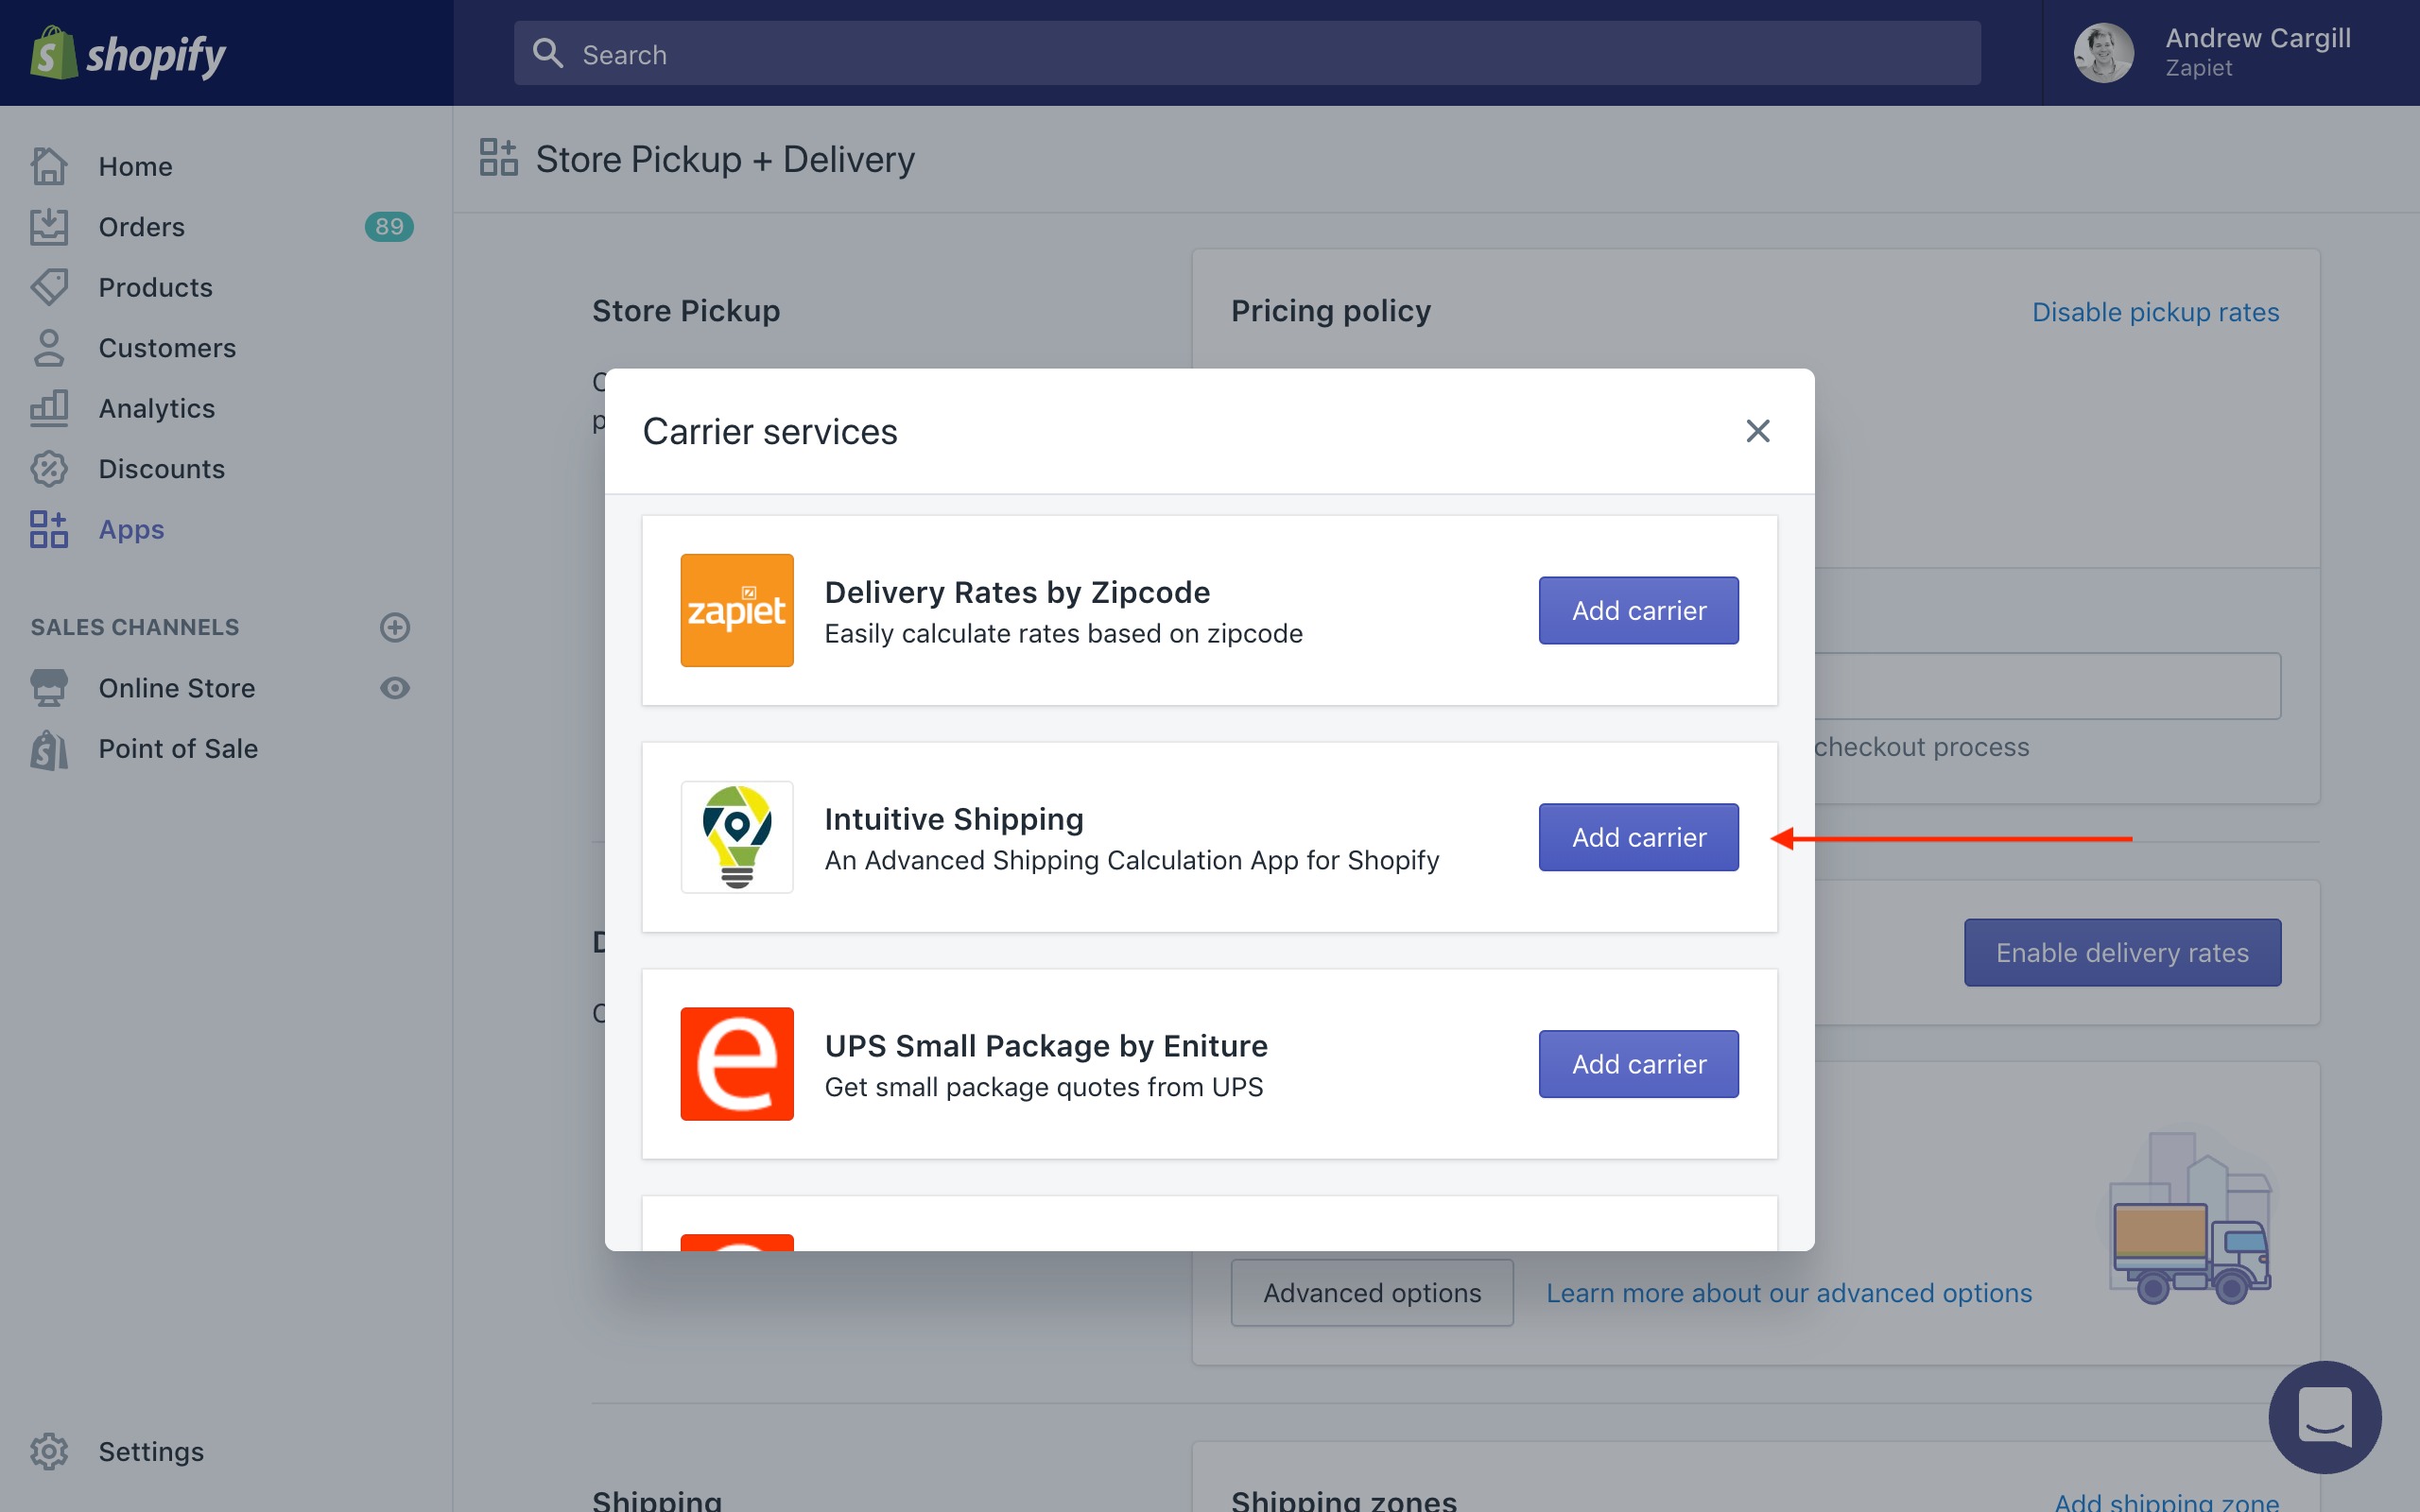
Task: Open the chat support bubble
Action: coord(2324,1416)
